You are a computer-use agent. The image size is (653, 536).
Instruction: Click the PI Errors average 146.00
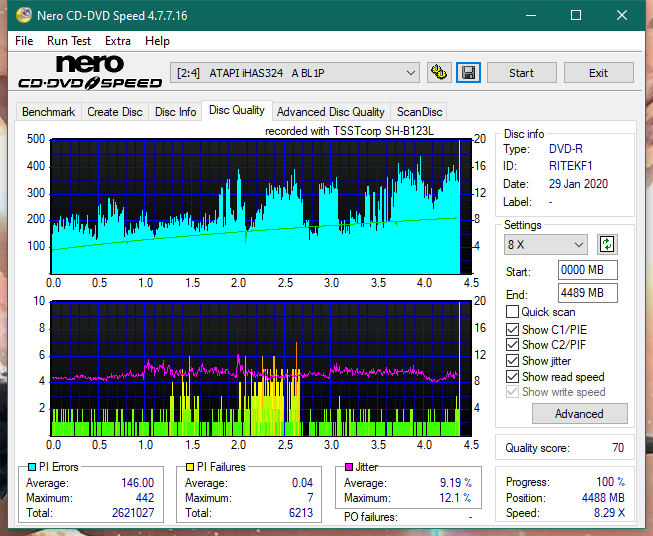pyautogui.click(x=137, y=483)
